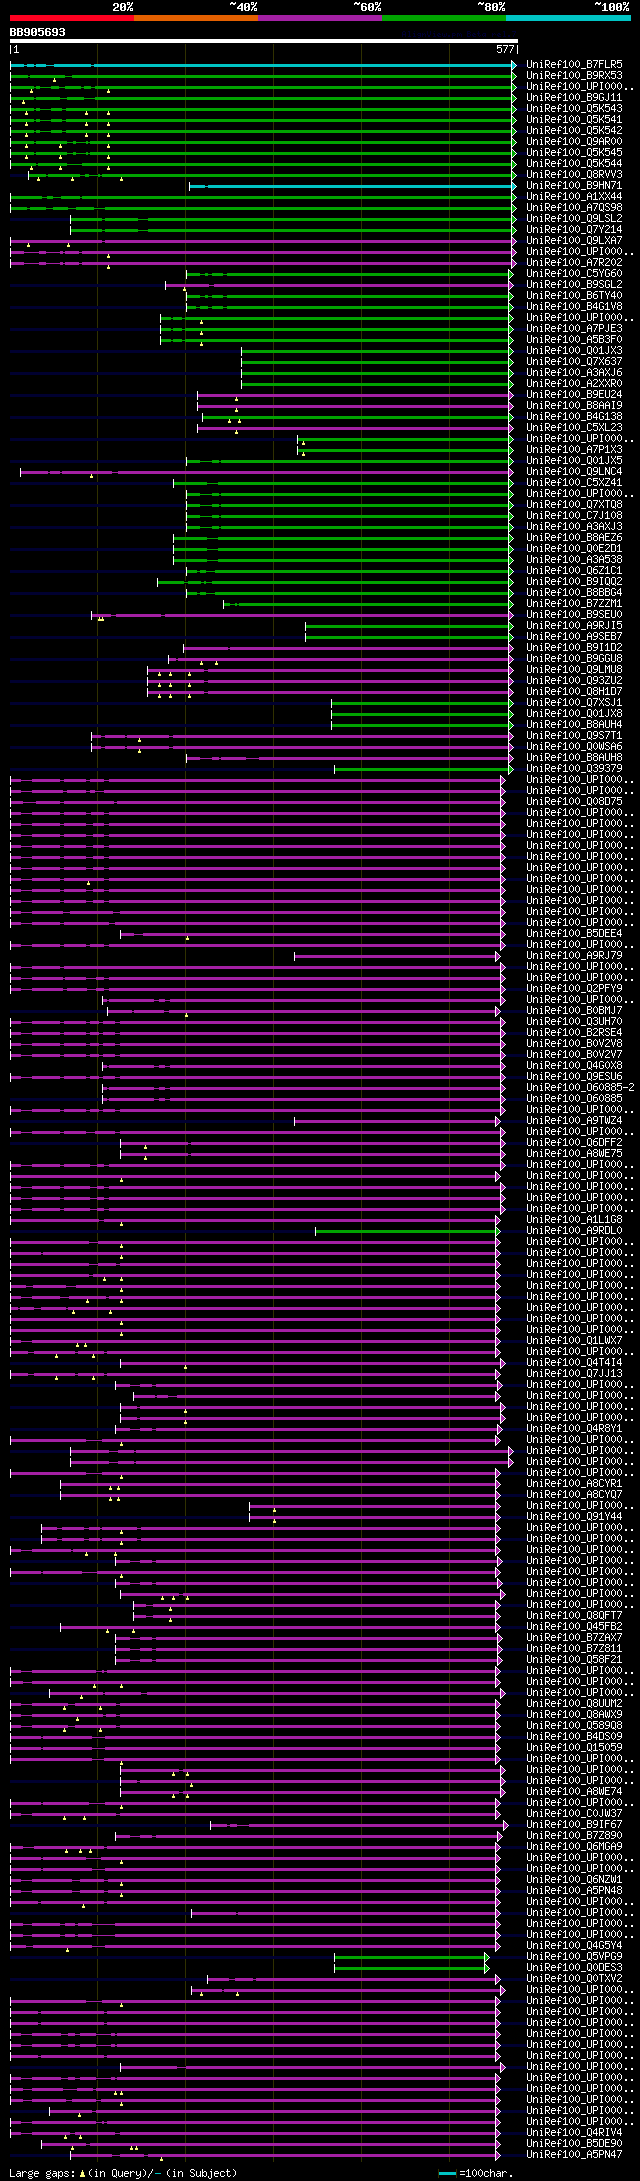Open hit UniRef100_A2XXR0

(574, 383)
